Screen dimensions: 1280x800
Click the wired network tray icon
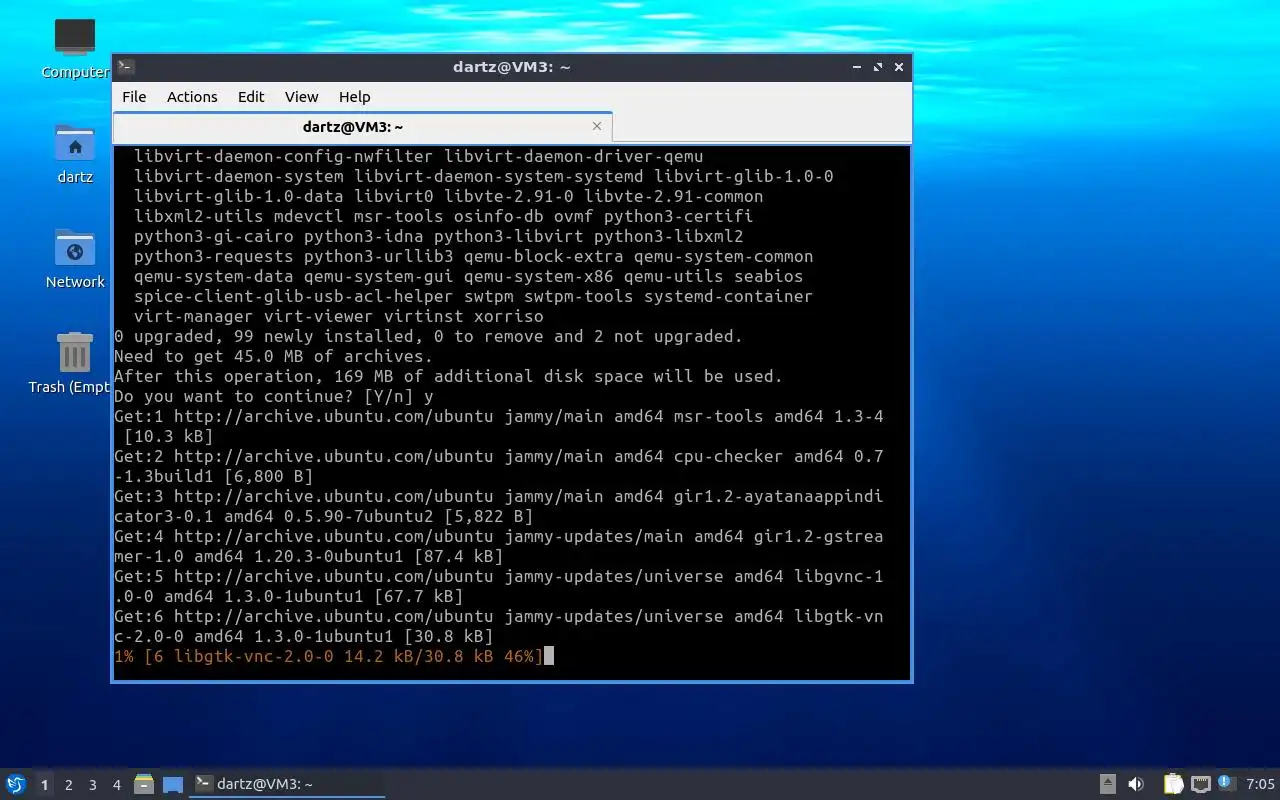pyautogui.click(x=1200, y=784)
